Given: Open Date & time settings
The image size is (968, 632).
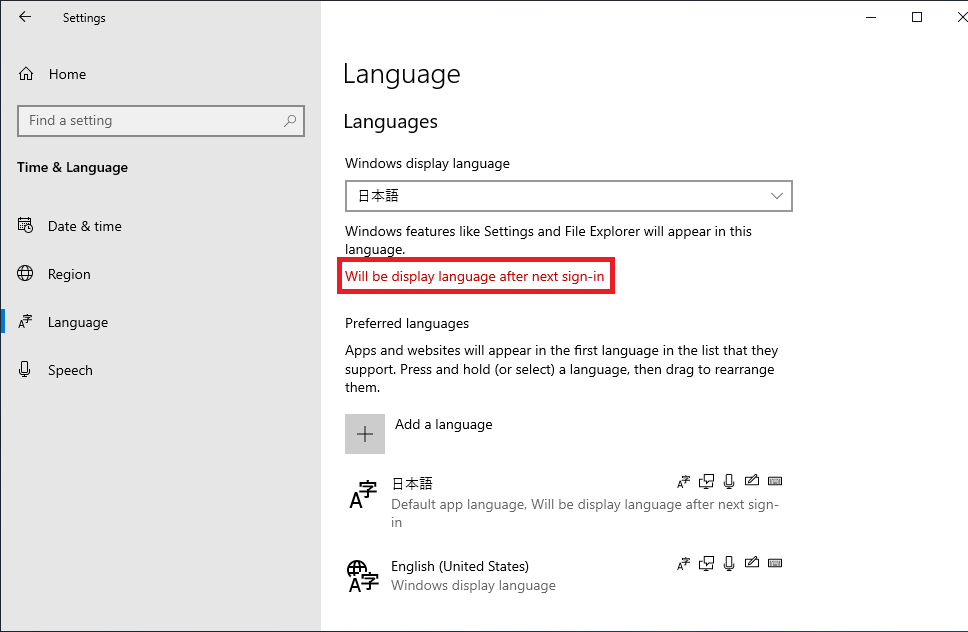Looking at the screenshot, I should (85, 226).
